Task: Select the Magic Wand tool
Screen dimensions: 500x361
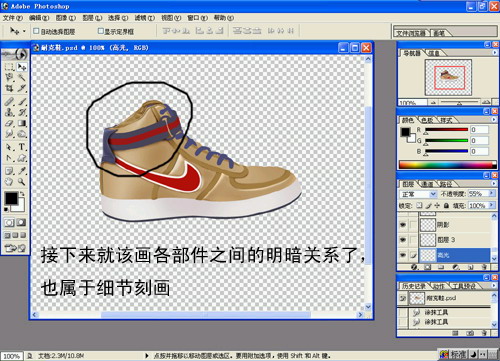Action: coord(22,78)
